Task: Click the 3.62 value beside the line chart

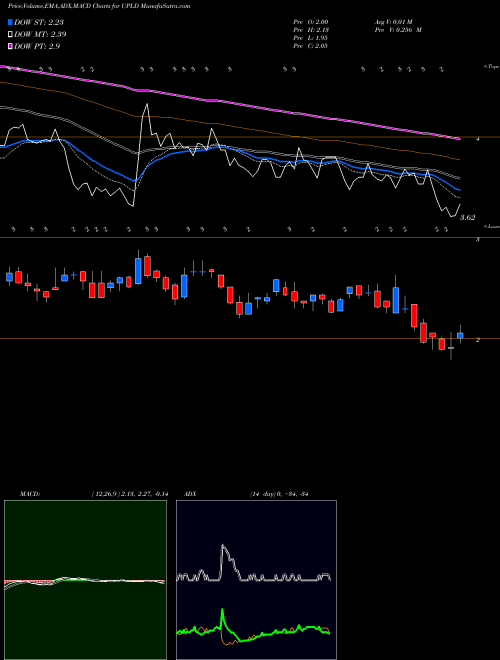Action: [x=467, y=218]
